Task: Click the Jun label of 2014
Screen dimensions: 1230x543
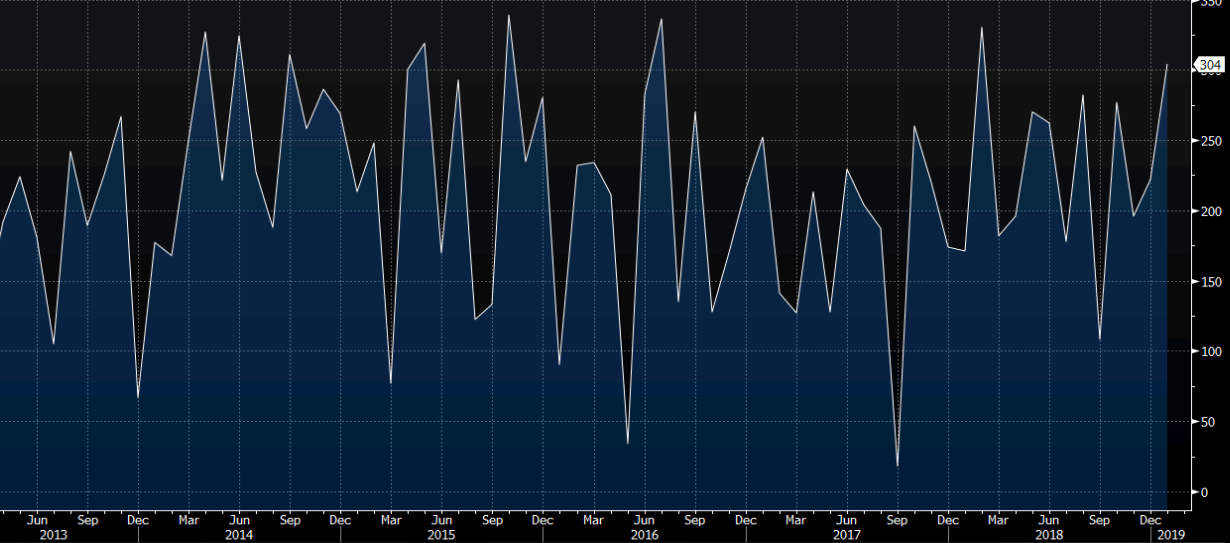Action: [239, 520]
